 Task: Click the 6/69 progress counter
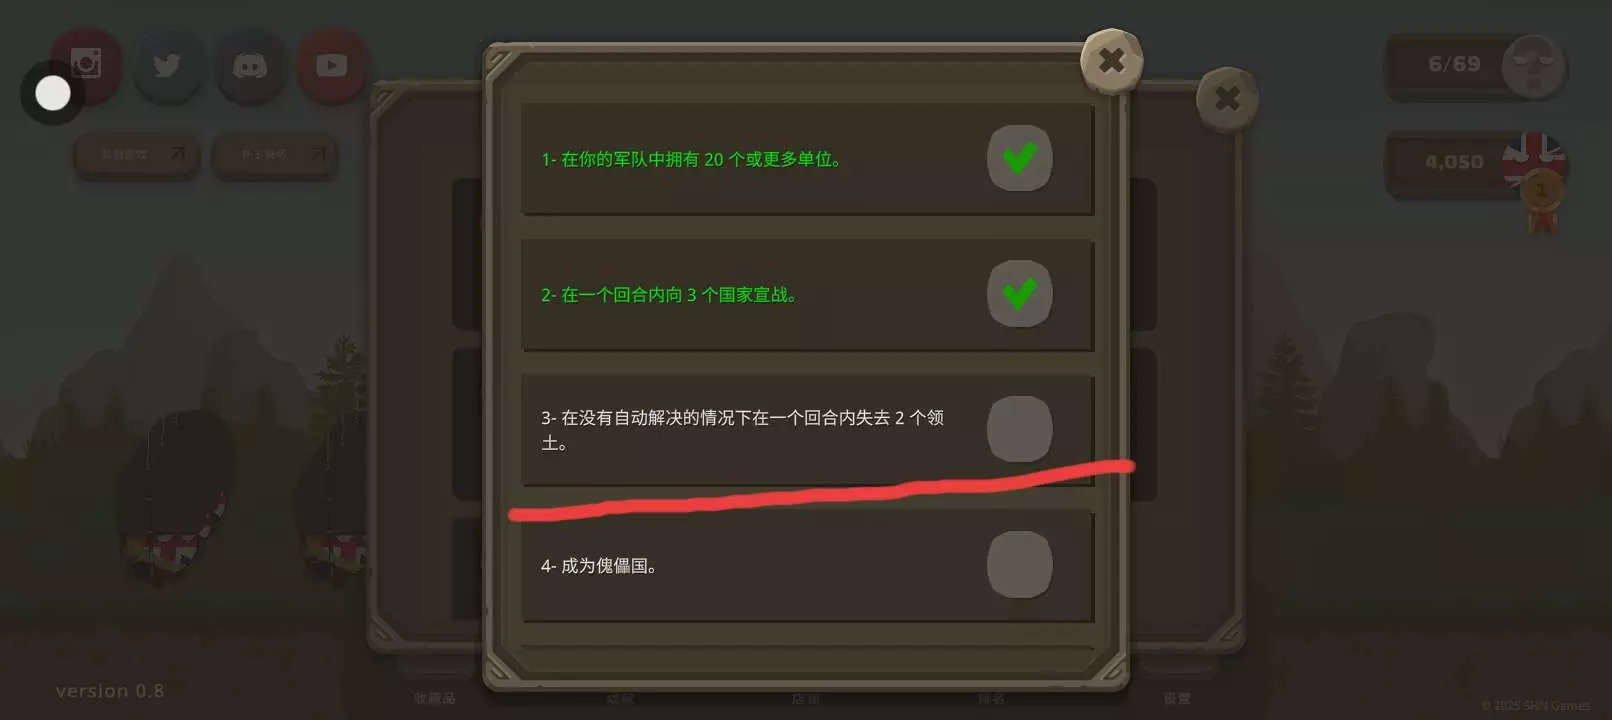(1454, 64)
